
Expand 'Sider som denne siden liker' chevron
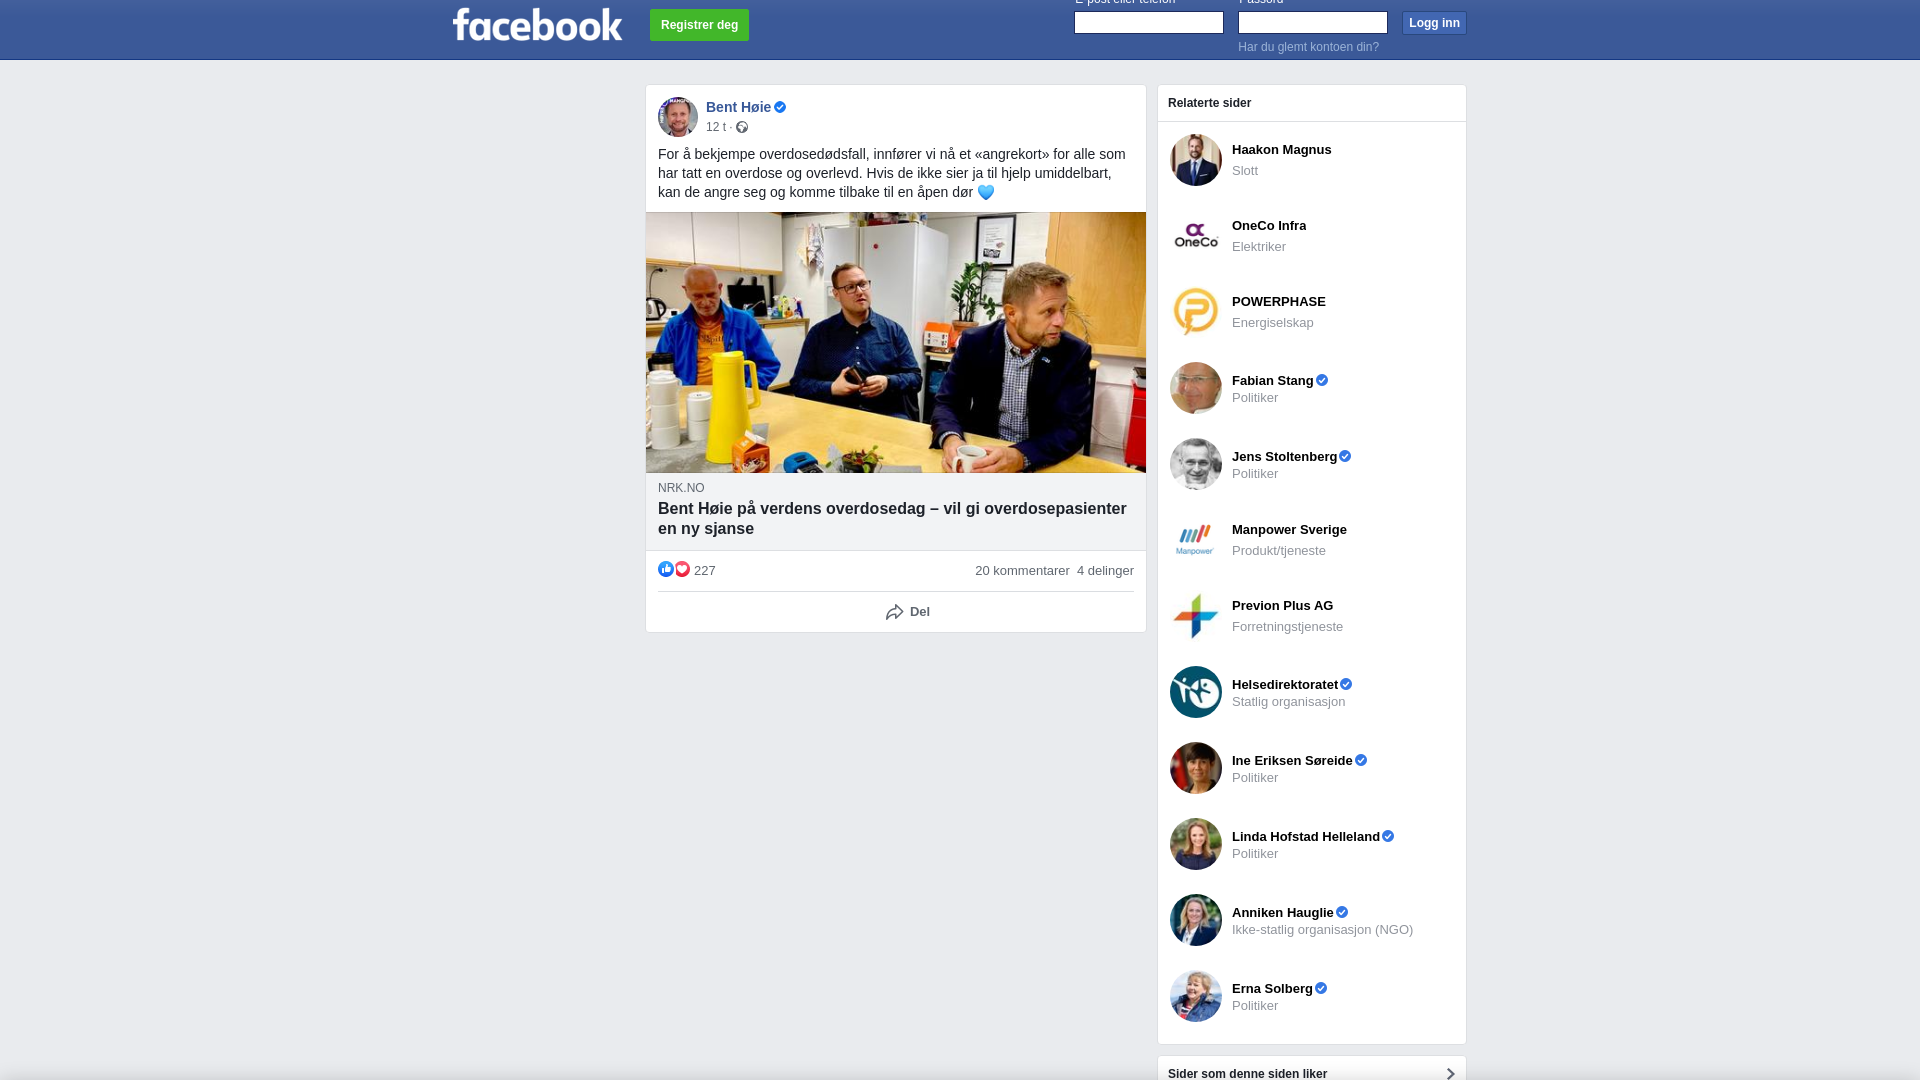click(1450, 1073)
